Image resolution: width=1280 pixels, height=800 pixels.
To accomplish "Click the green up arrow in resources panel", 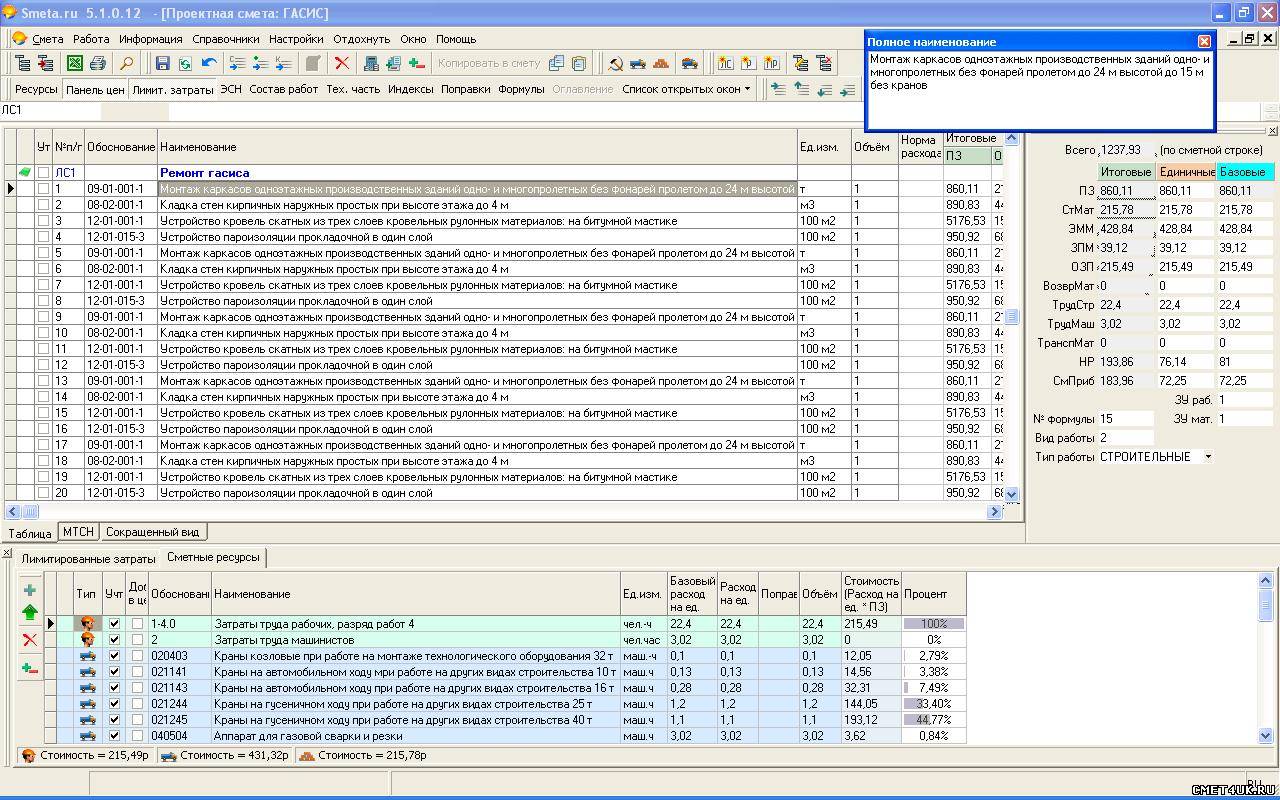I will point(29,613).
